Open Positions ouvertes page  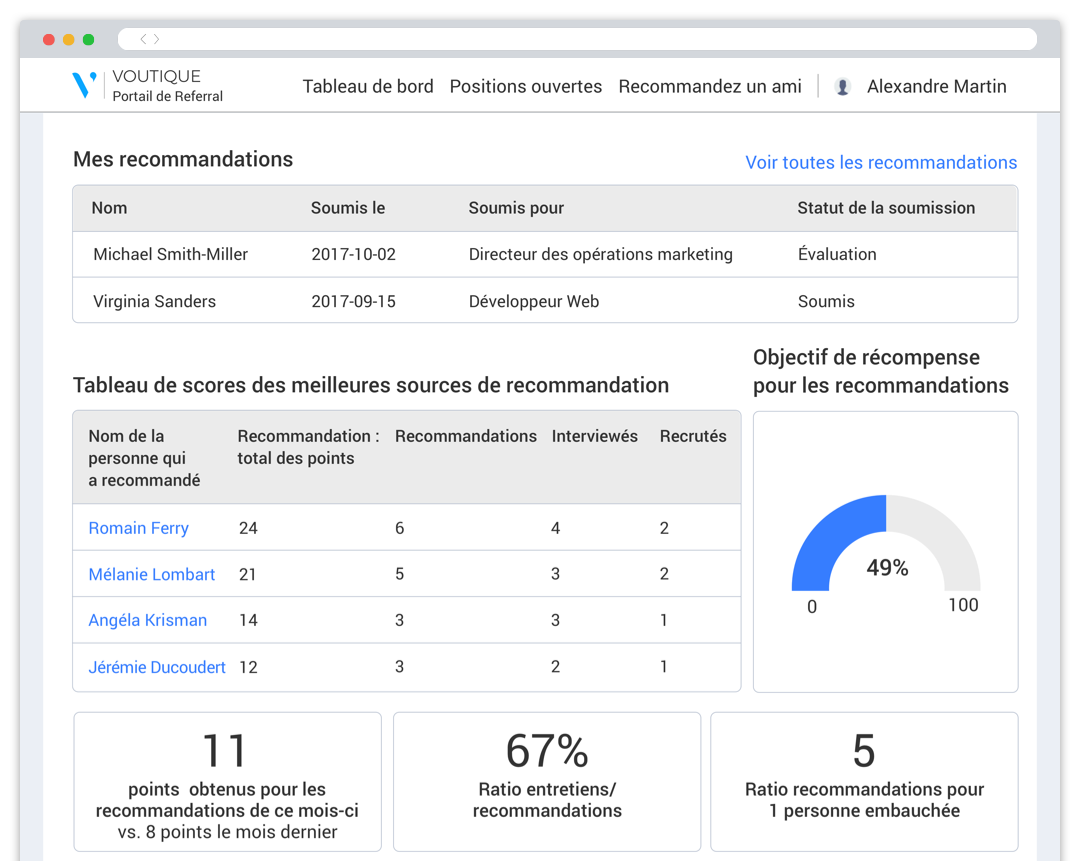[526, 86]
